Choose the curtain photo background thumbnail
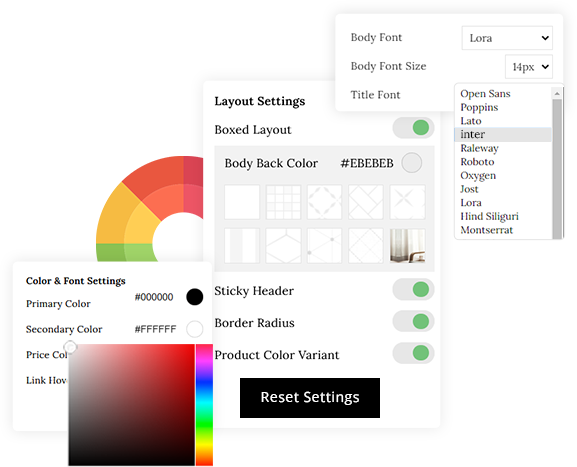Viewport: 577px width, 467px height. (x=407, y=245)
